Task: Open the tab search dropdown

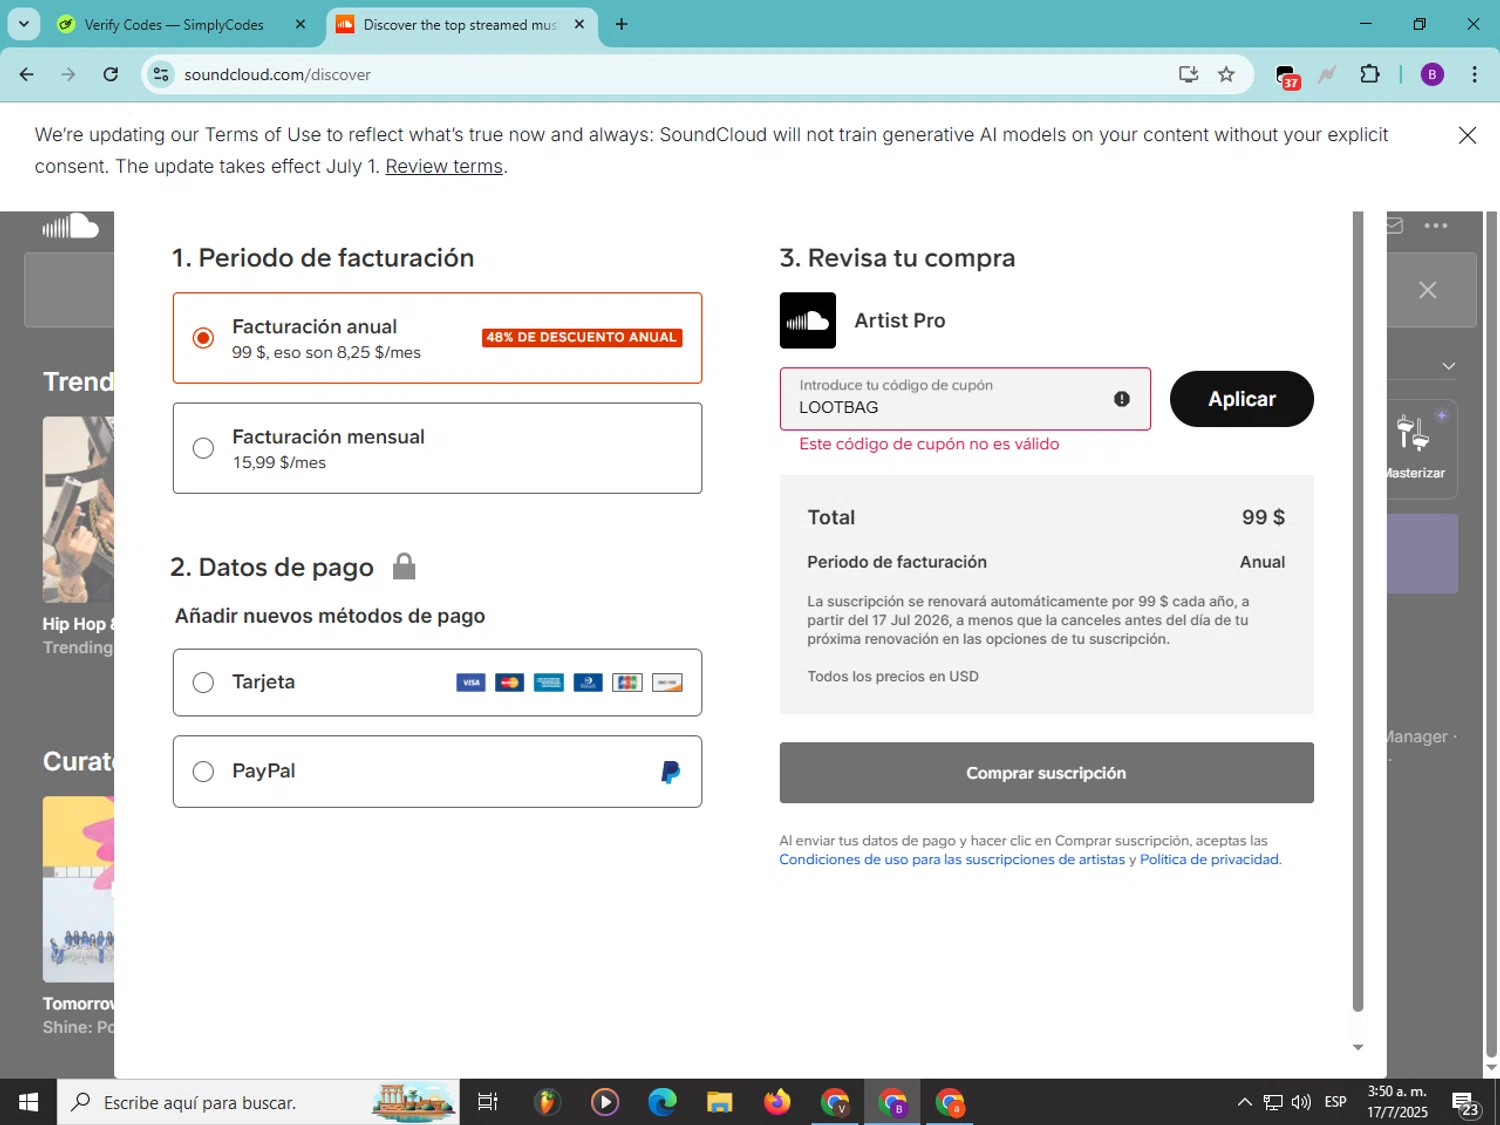Action: 23,24
